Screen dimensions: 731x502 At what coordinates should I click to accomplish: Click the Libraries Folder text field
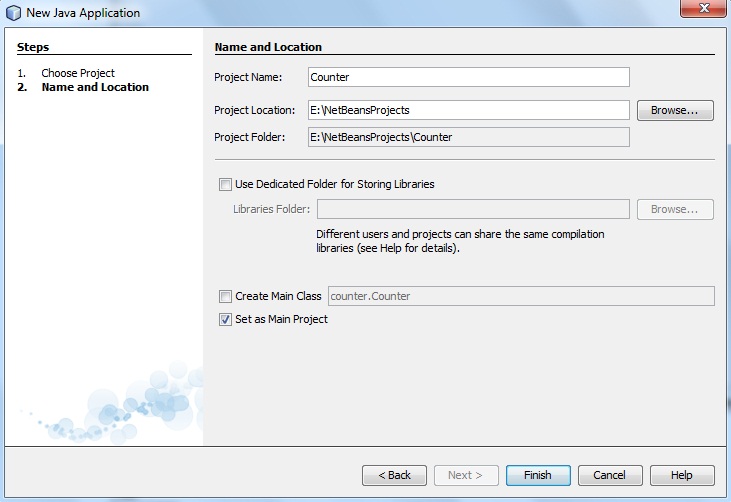coord(473,209)
